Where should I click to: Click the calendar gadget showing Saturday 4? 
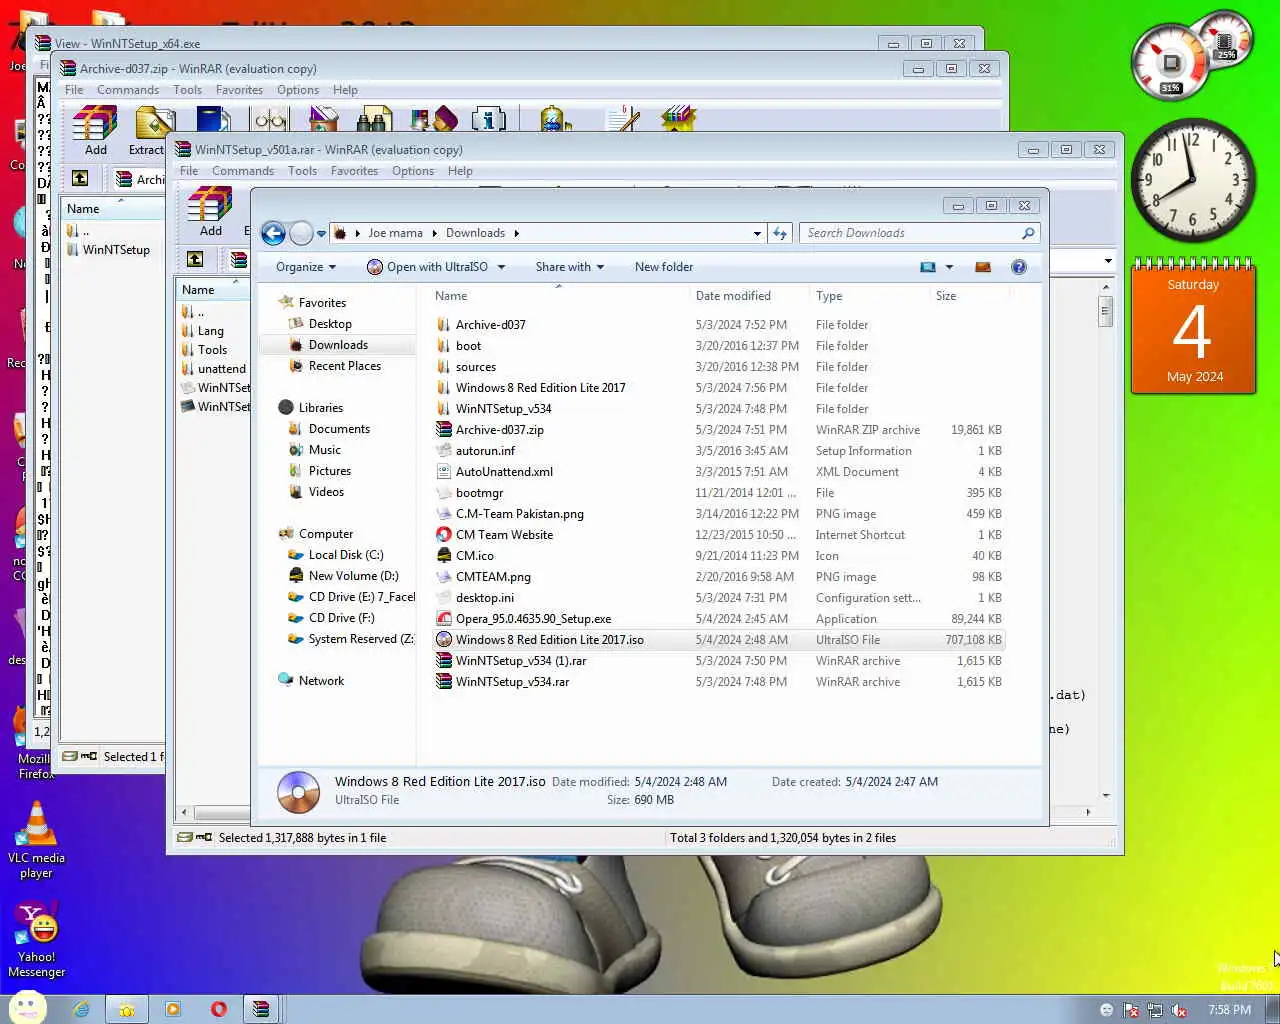coord(1194,327)
